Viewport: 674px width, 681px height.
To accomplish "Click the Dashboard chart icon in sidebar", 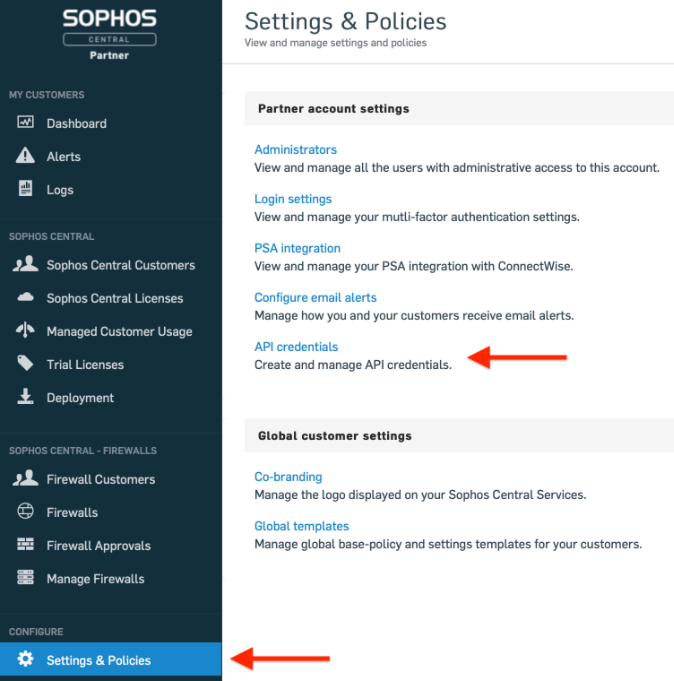I will (26, 123).
